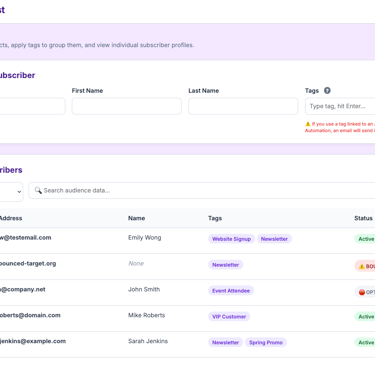375x366 pixels.
Task: Focus the Tags 'Type tag, hit Enter' field
Action: [x=340, y=106]
